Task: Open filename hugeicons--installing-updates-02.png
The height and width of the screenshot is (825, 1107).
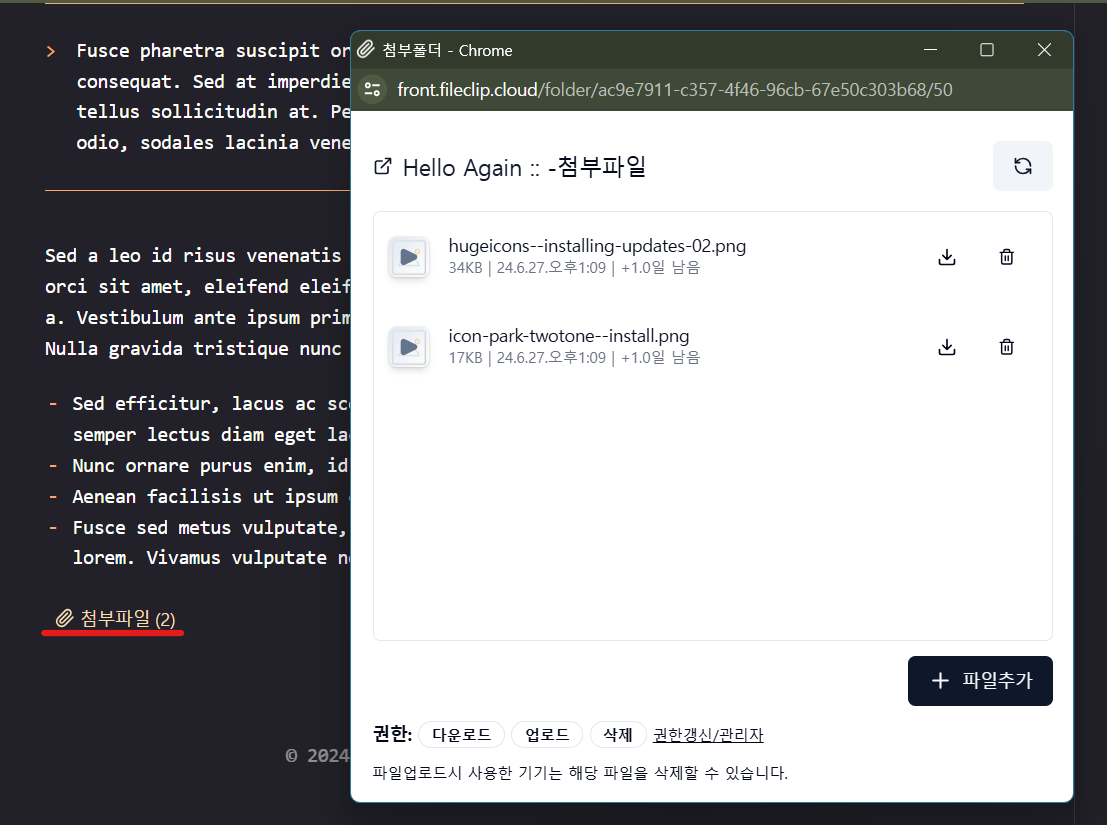Action: [x=597, y=245]
